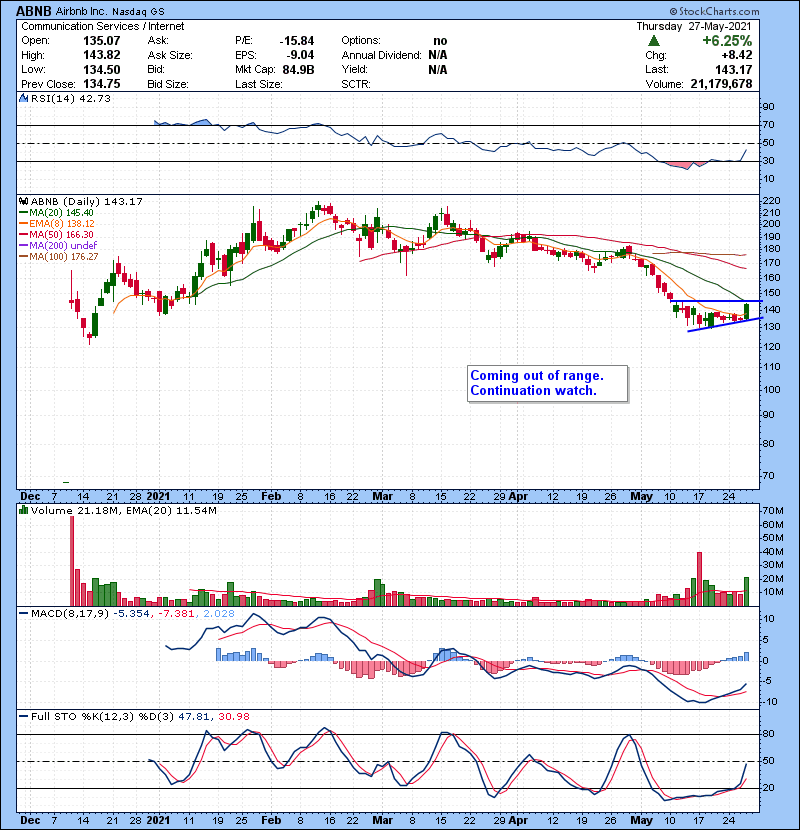
Task: Click the MACD(8,17,9) indicator label
Action: [69, 614]
